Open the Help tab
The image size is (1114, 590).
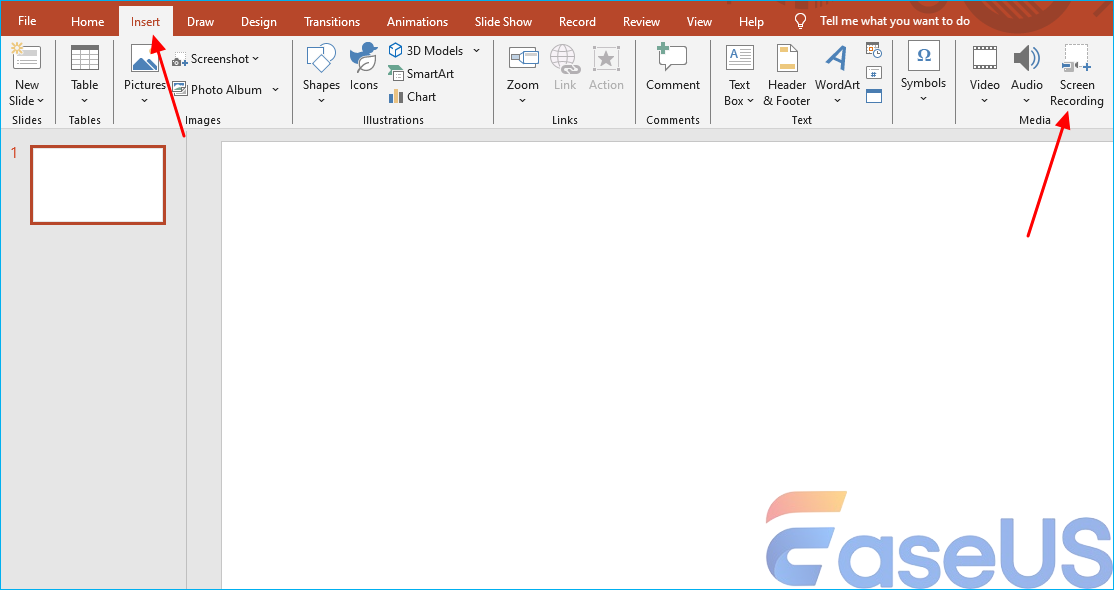[751, 21]
